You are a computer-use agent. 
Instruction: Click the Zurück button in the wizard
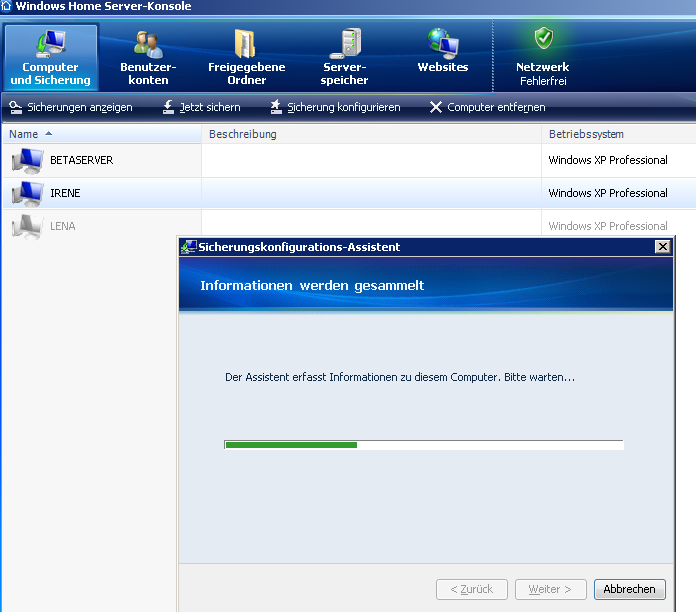pos(472,589)
